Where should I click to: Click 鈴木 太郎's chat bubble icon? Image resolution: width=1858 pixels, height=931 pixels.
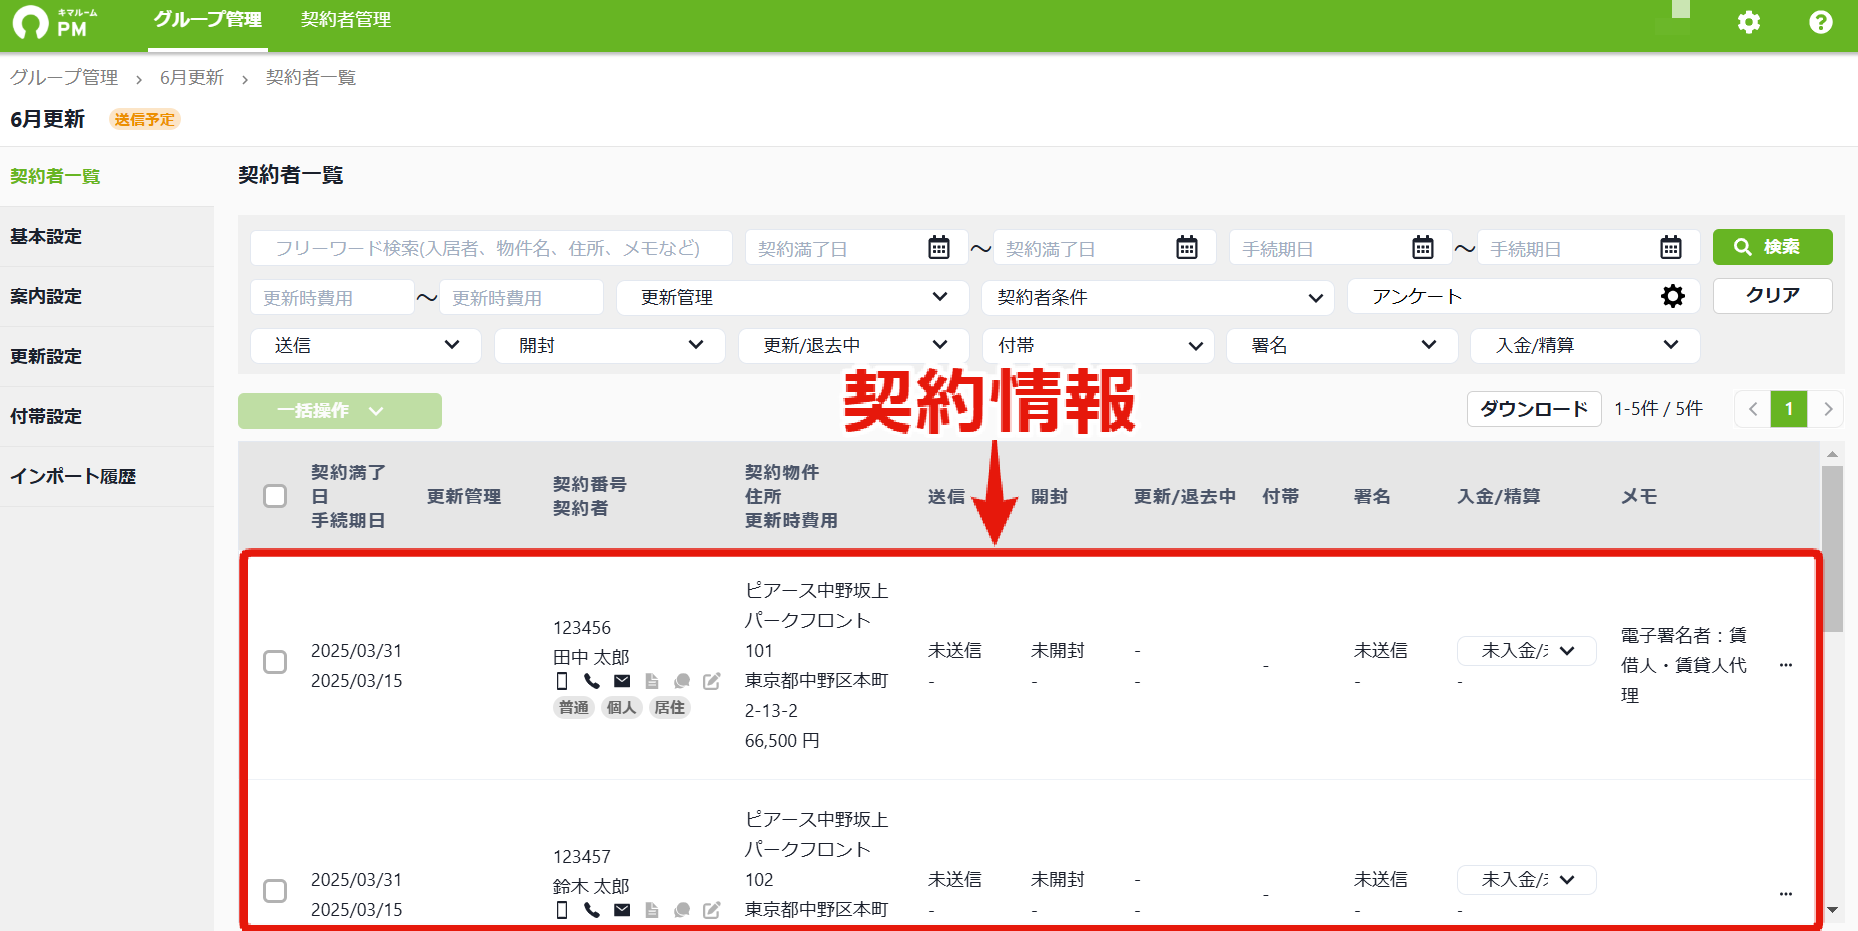pos(682,910)
